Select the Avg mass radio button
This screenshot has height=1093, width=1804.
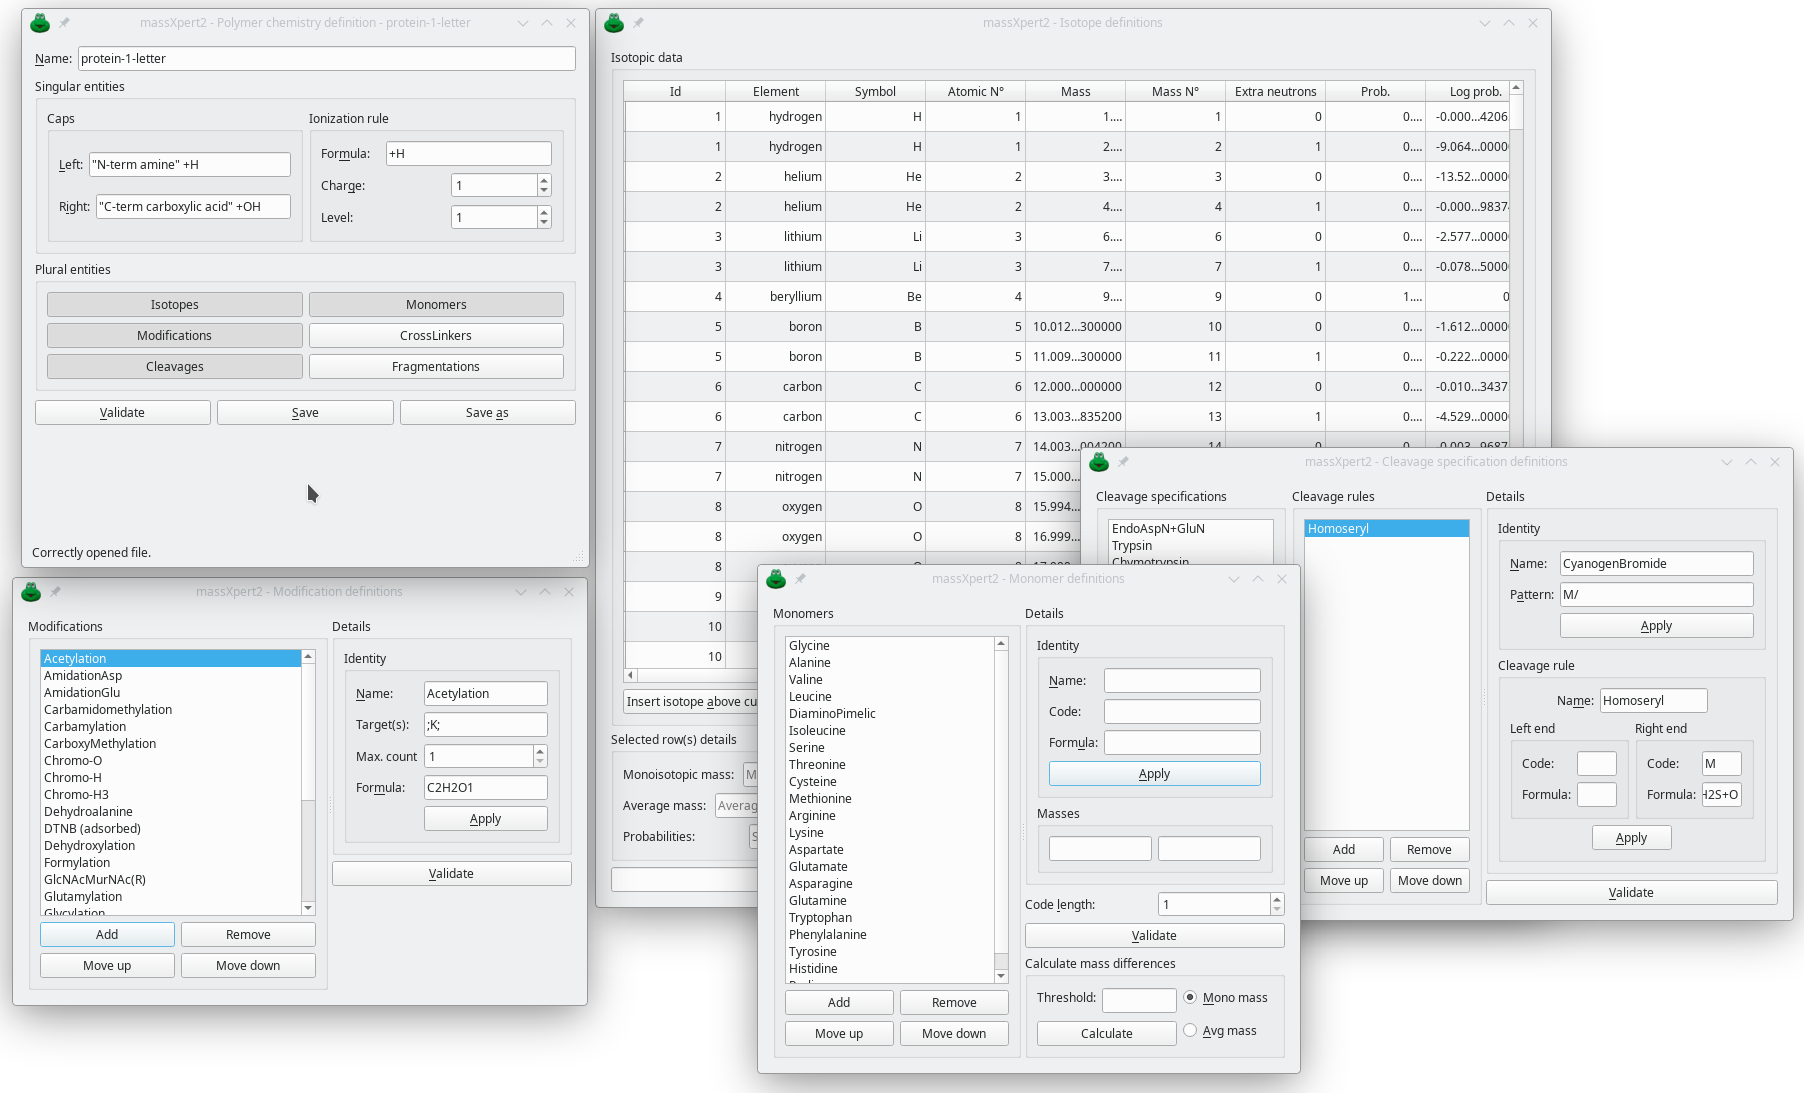(x=1189, y=1030)
